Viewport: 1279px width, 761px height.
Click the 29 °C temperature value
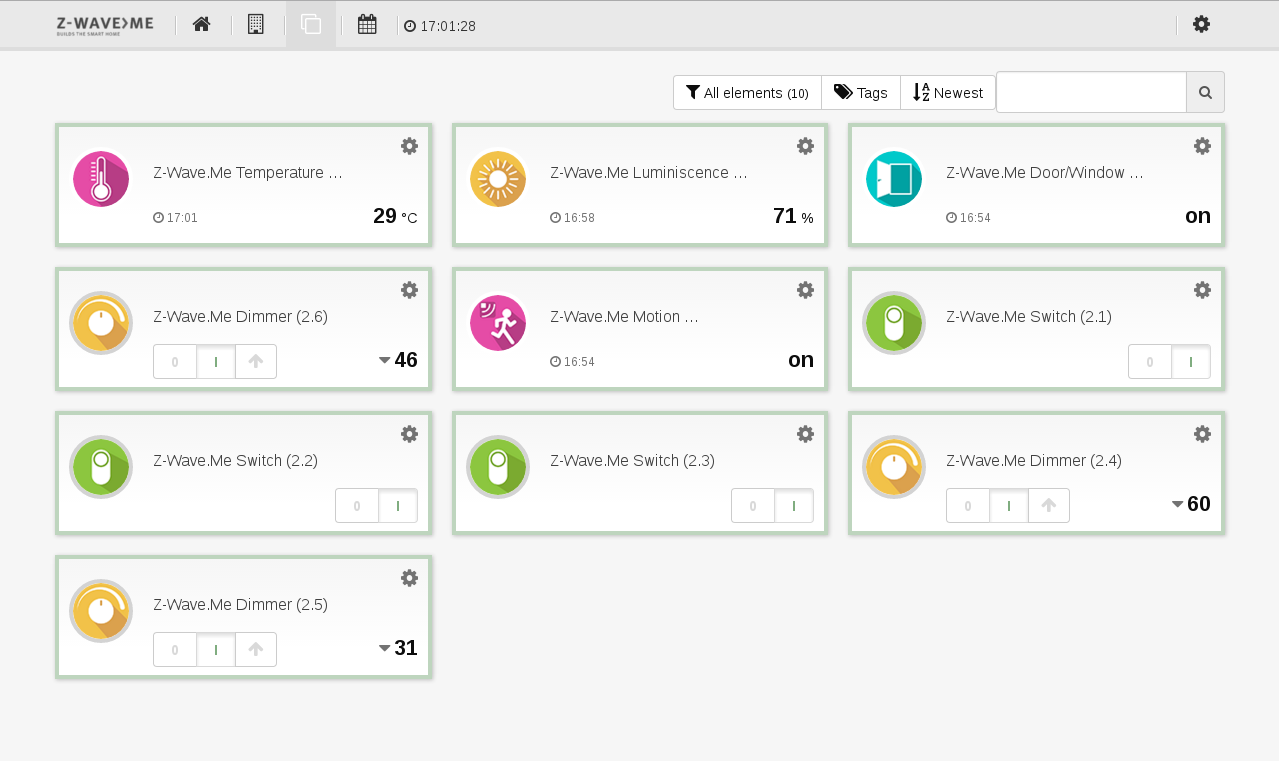[x=395, y=216]
